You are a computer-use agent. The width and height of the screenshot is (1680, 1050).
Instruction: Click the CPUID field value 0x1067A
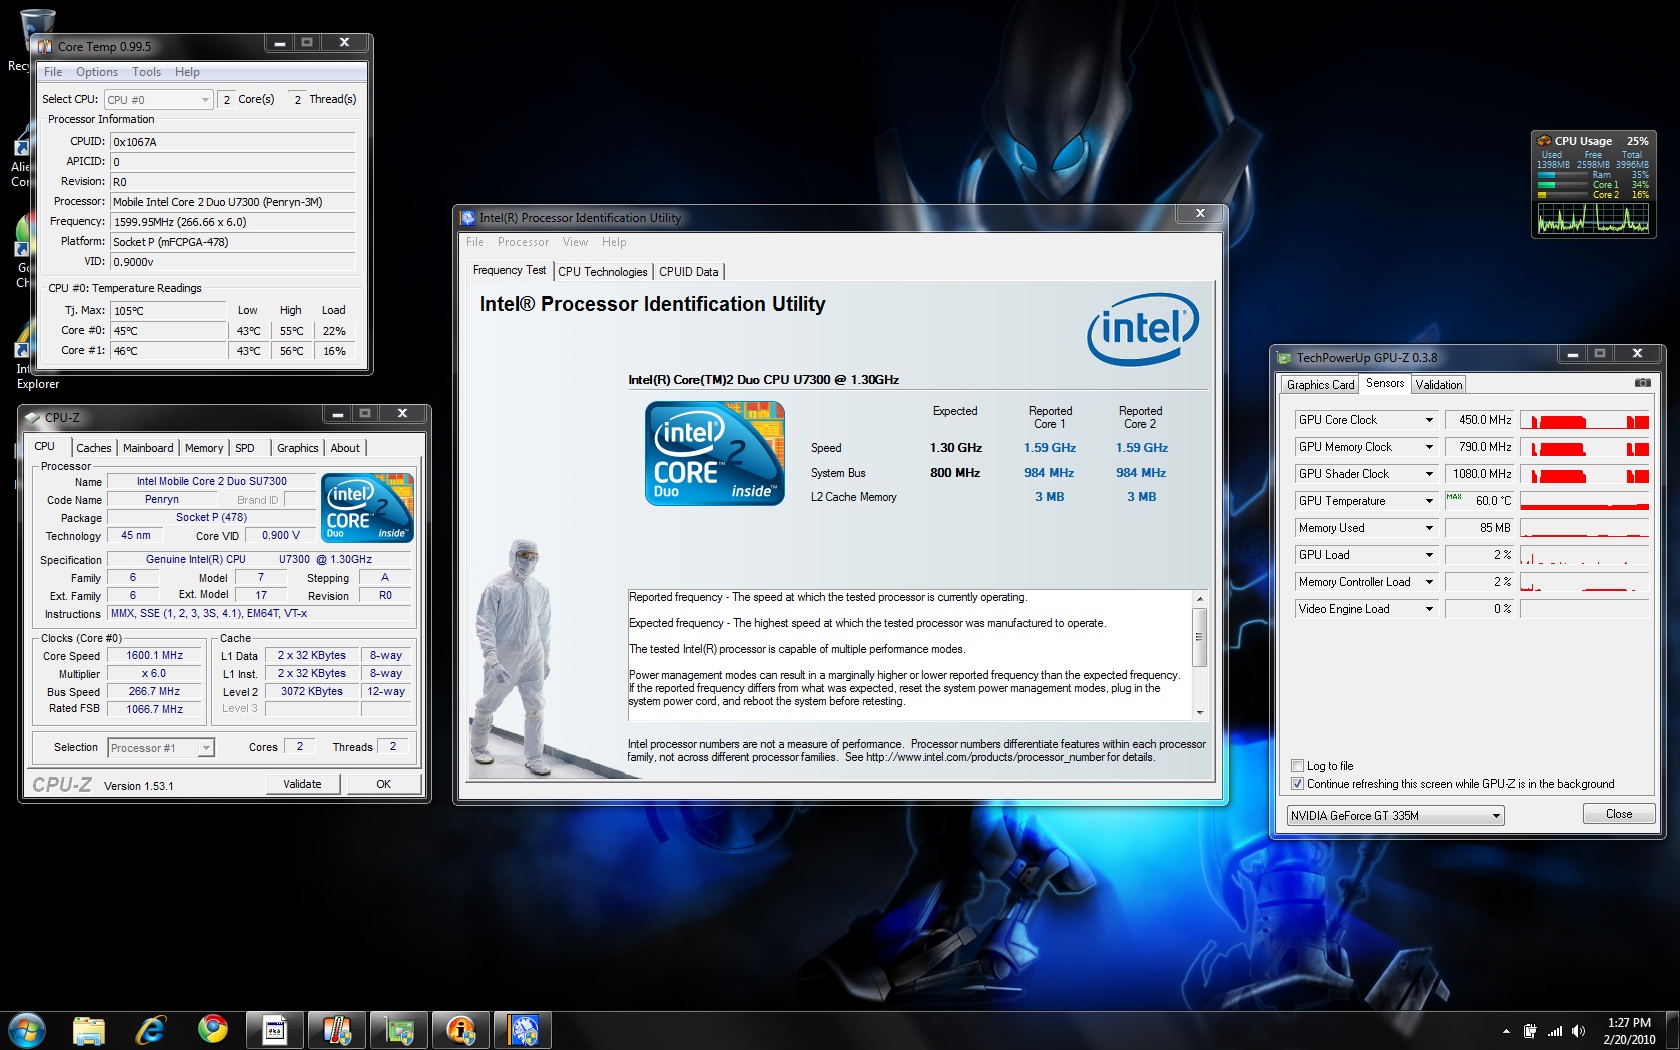coord(232,142)
